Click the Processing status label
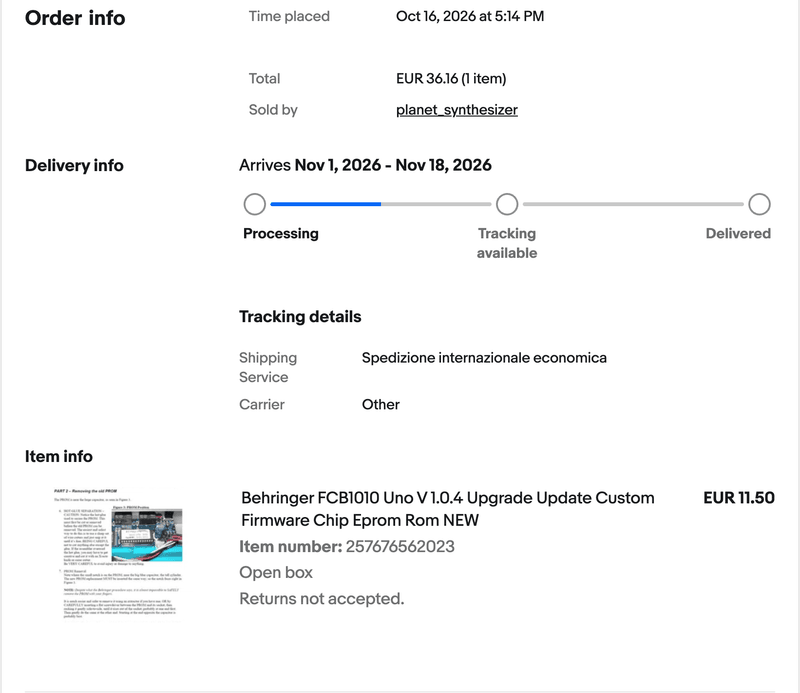The height and width of the screenshot is (693, 800). (x=281, y=233)
